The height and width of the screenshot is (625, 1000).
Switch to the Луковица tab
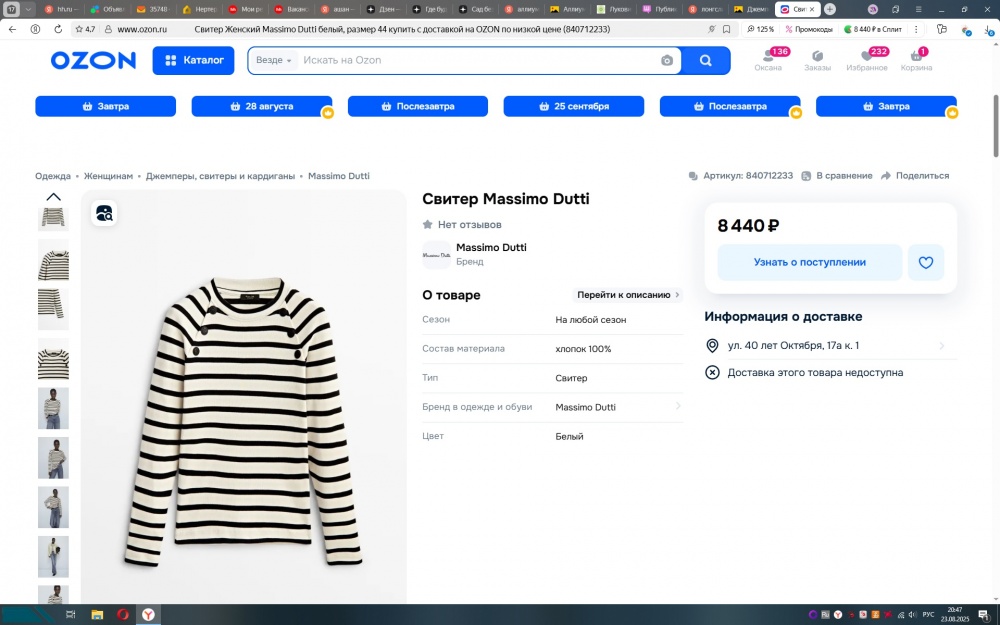point(613,10)
